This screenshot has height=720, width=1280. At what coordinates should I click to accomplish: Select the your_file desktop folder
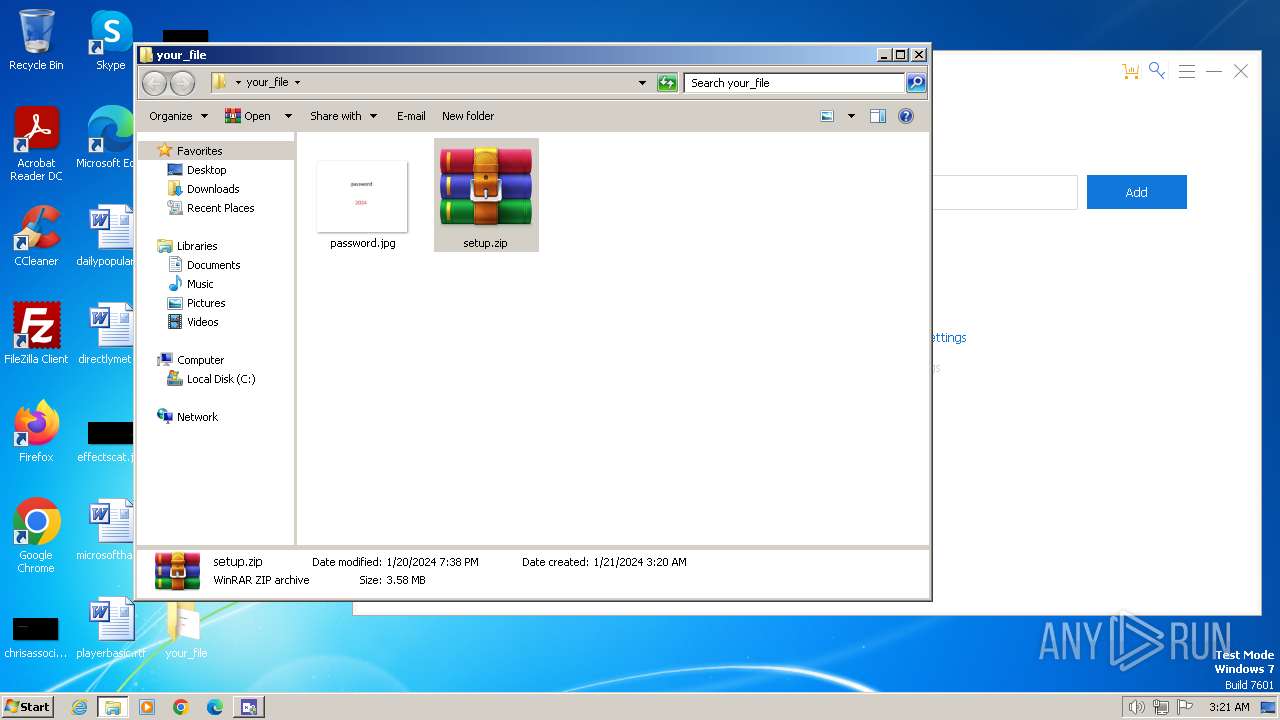(x=186, y=630)
